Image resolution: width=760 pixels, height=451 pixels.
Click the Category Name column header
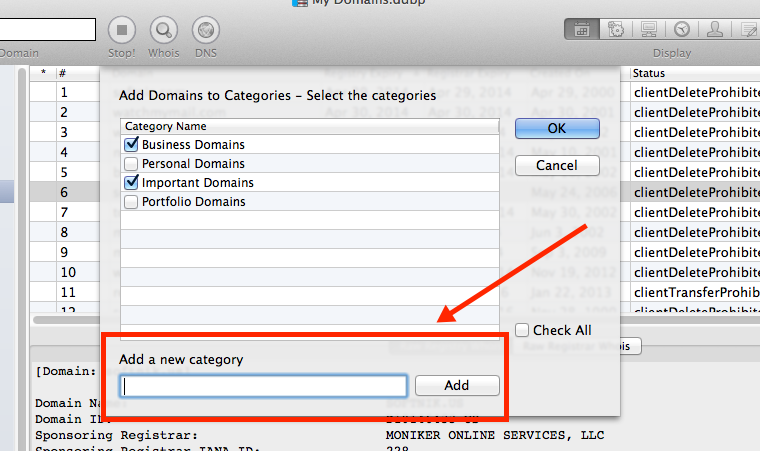[x=309, y=126]
